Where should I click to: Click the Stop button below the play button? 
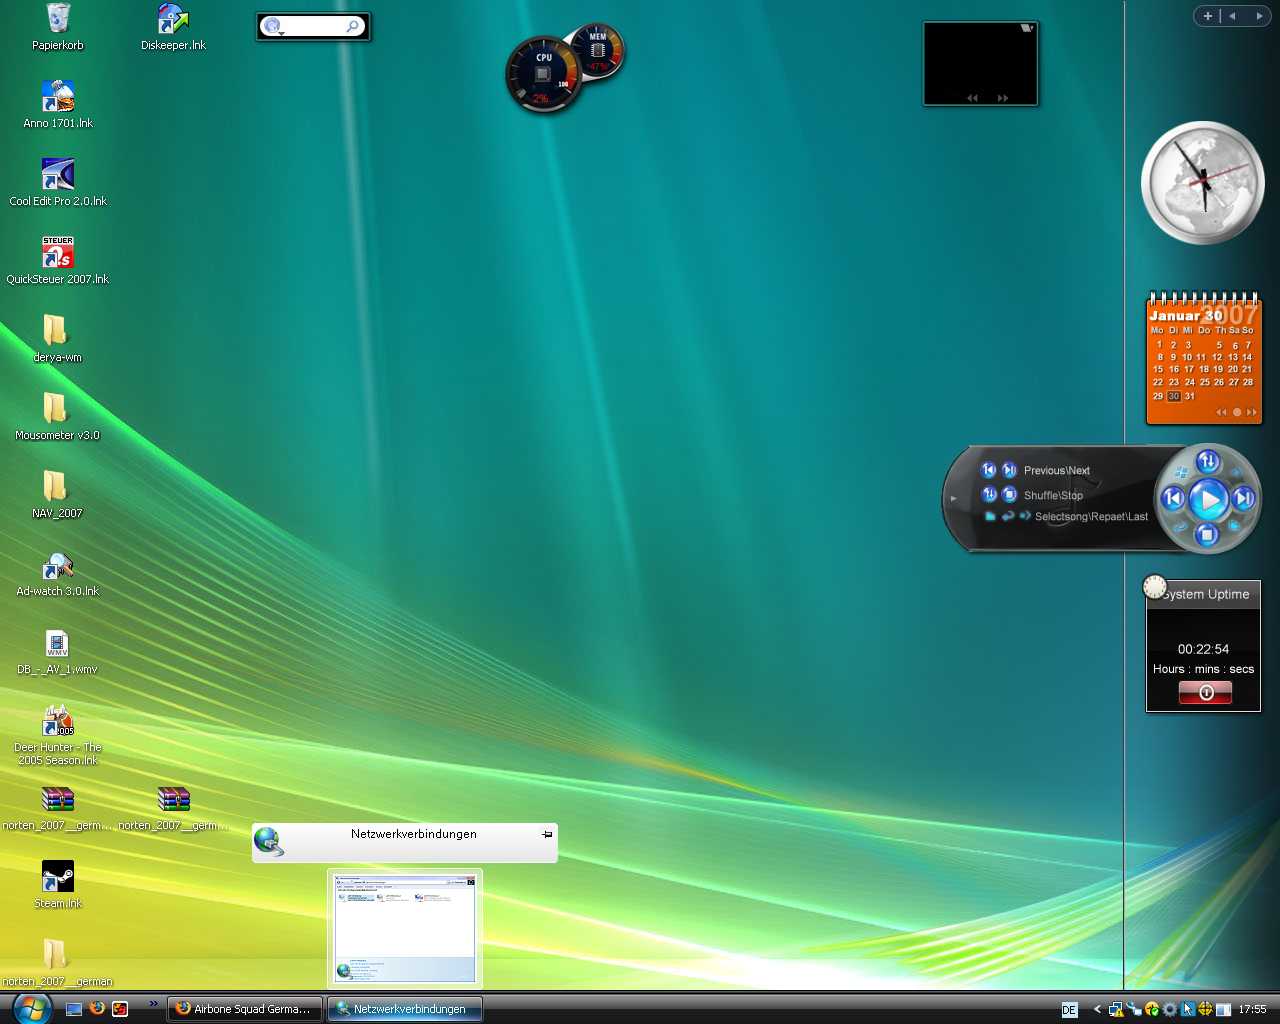(1207, 535)
